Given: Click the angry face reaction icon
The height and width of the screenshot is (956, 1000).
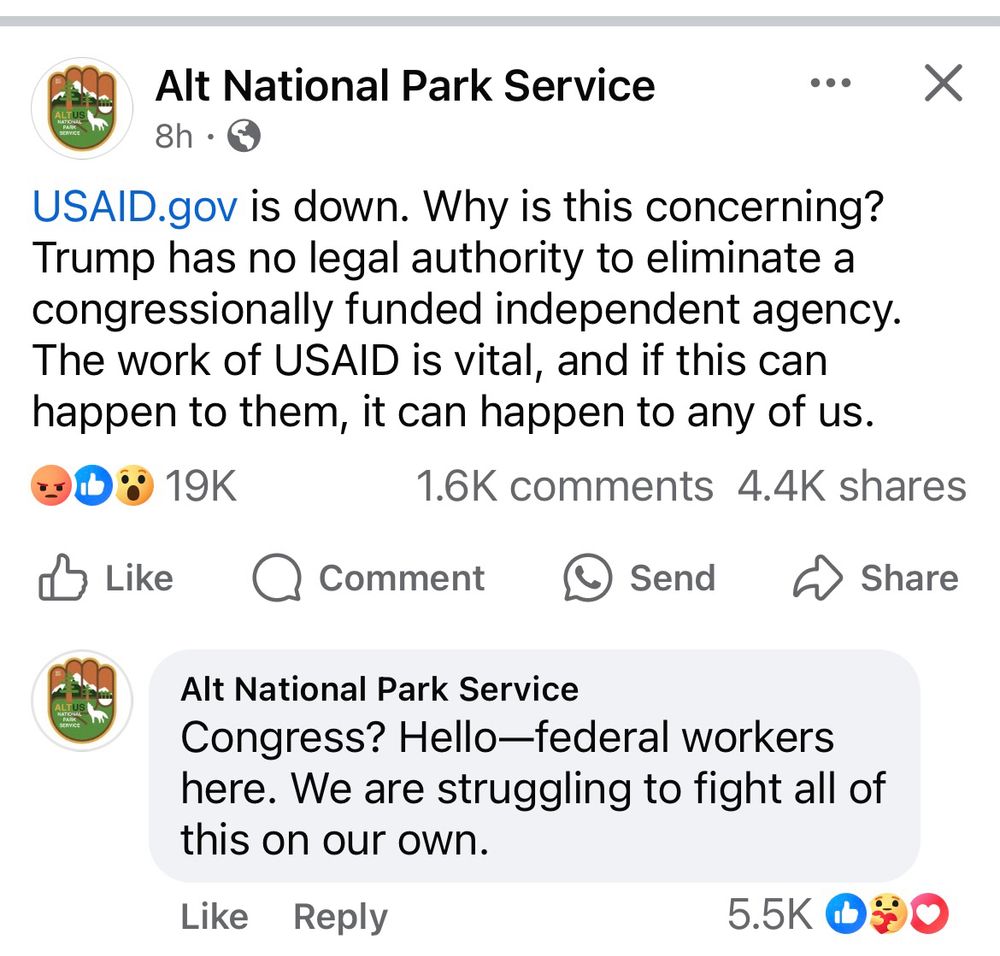Looking at the screenshot, I should pyautogui.click(x=51, y=487).
